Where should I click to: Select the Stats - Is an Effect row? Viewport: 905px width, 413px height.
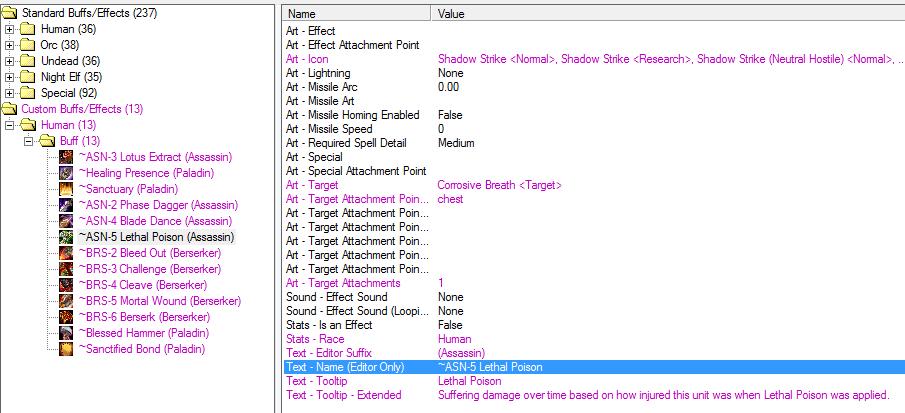point(594,325)
